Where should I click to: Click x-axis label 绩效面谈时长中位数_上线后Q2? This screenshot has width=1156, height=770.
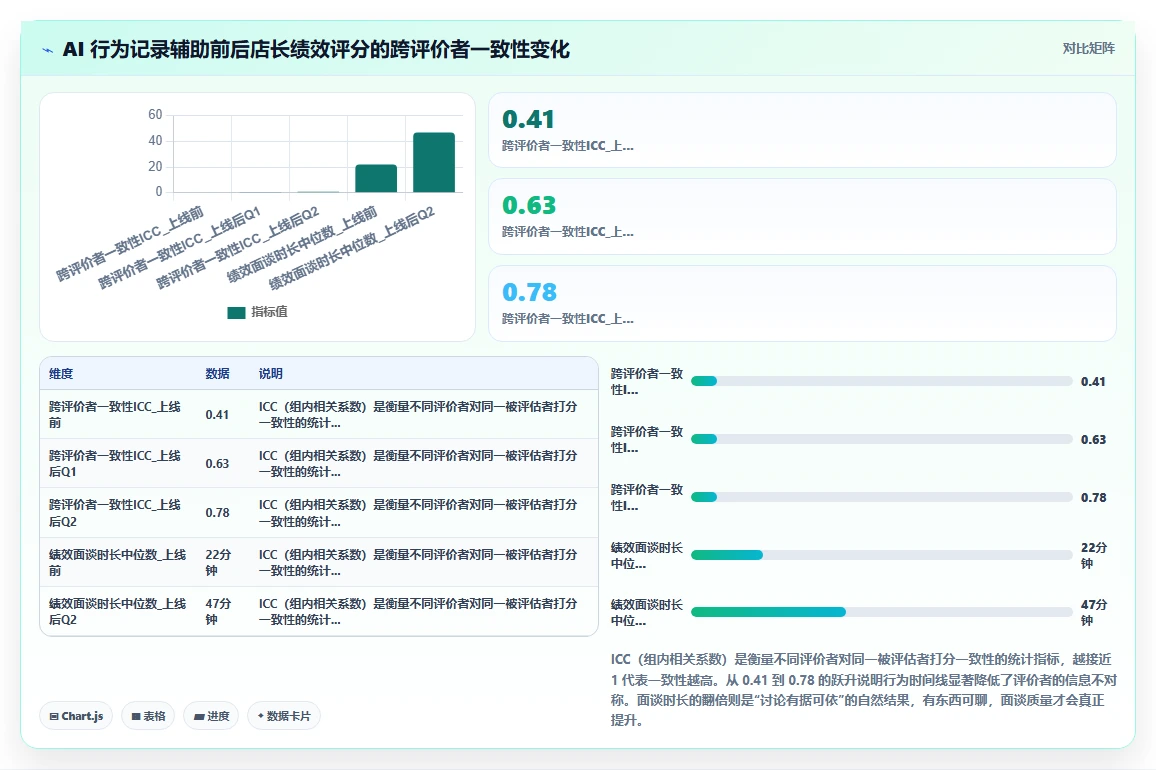pyautogui.click(x=352, y=249)
